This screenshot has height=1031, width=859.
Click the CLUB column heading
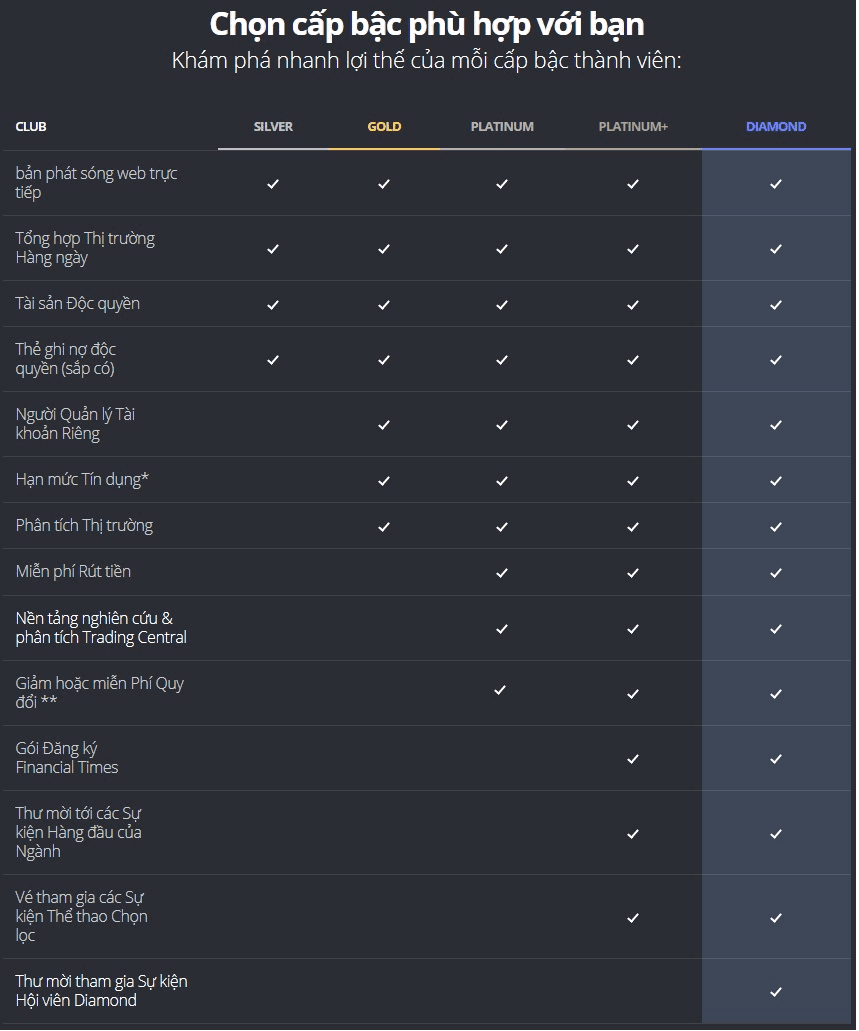point(31,126)
